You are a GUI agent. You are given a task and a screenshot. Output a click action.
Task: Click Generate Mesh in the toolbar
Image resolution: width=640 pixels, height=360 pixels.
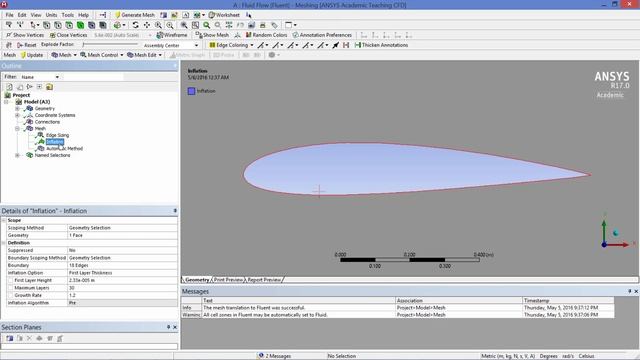[x=135, y=15]
